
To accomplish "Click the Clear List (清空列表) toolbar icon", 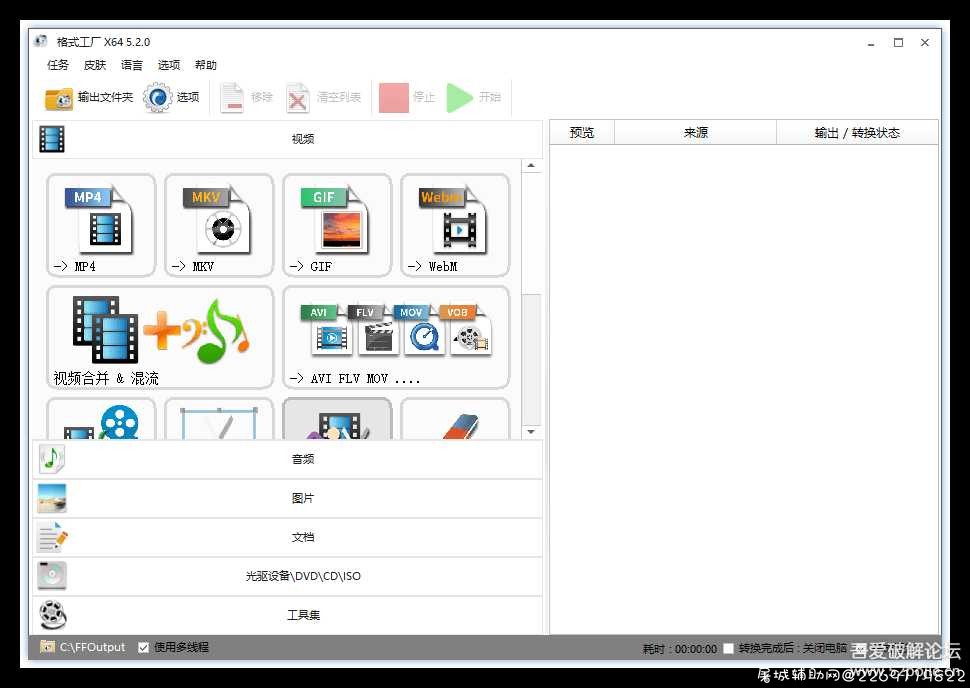I will tap(298, 98).
